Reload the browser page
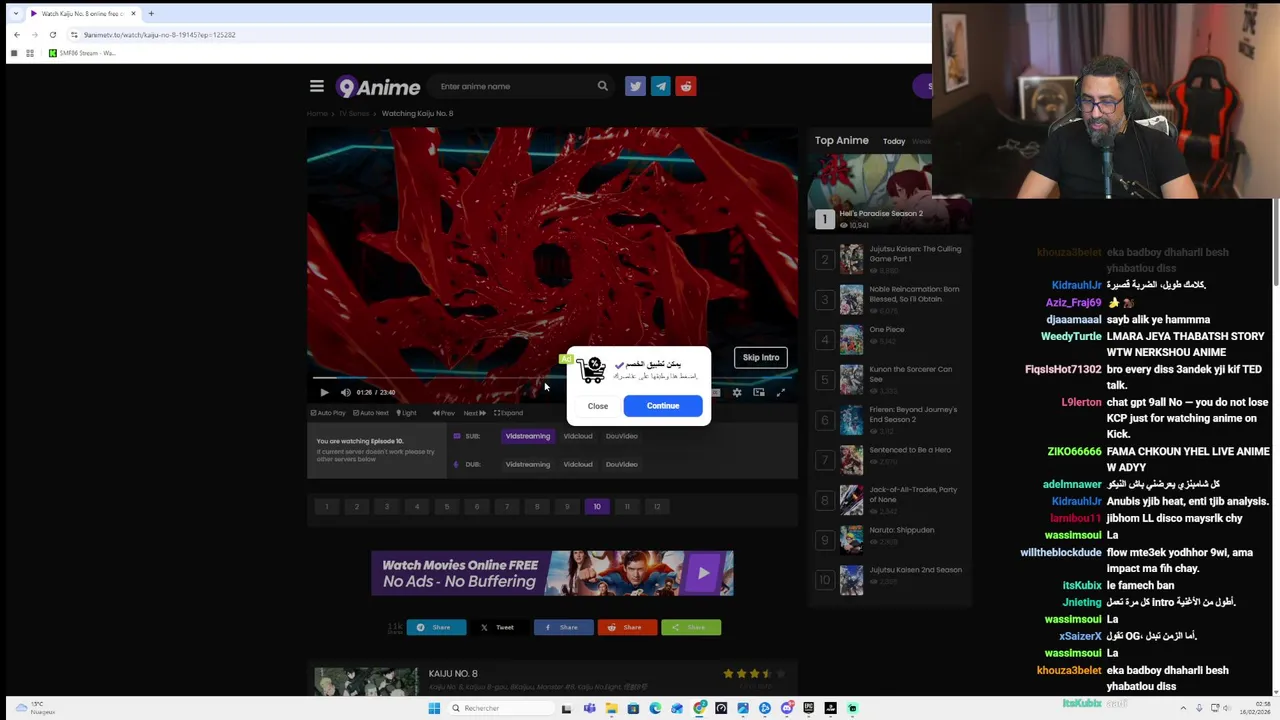1280x720 pixels. [53, 35]
